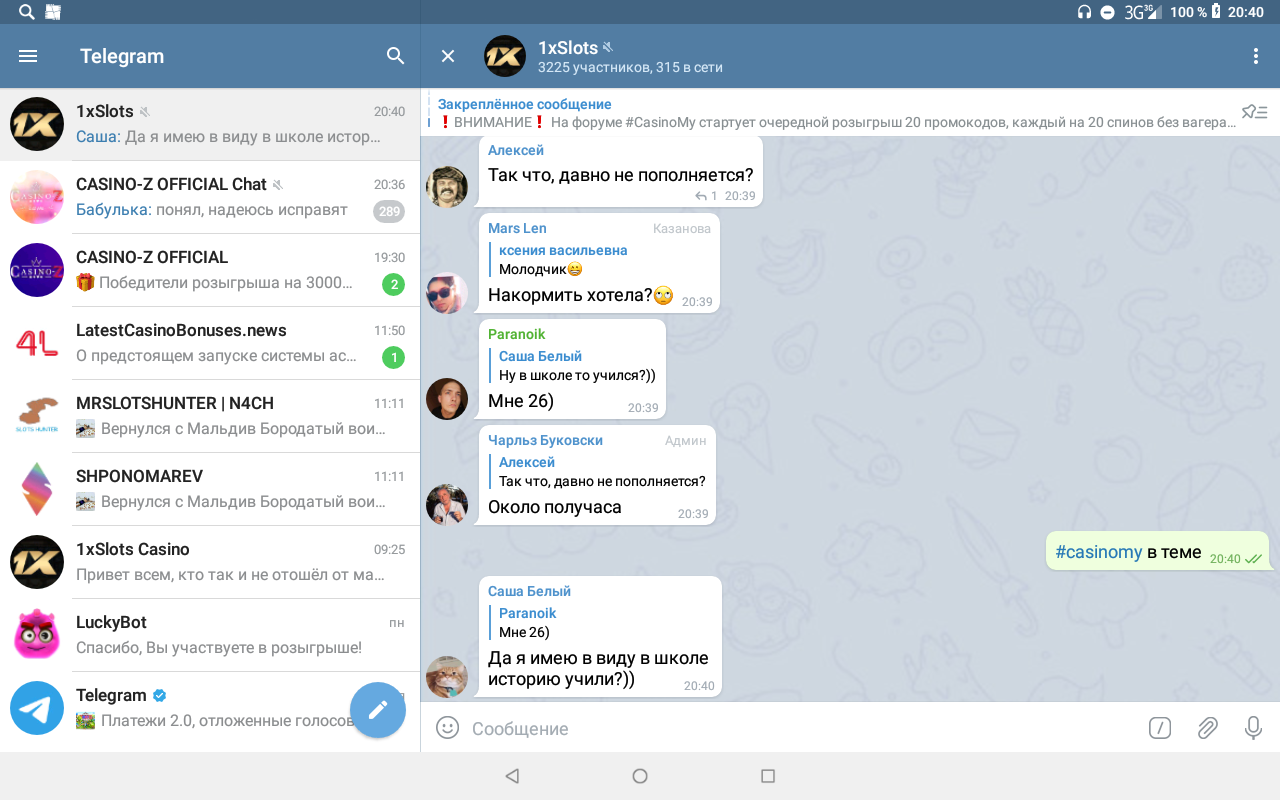Screen dimensions: 1280x800
Task: Open LatestCasinoBonuses.news channel
Action: (x=210, y=343)
